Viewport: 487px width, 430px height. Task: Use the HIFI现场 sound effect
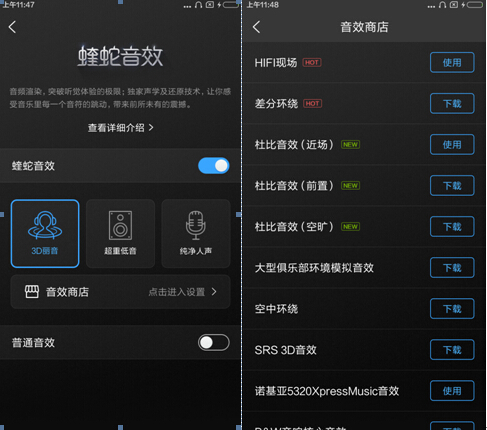pos(452,62)
